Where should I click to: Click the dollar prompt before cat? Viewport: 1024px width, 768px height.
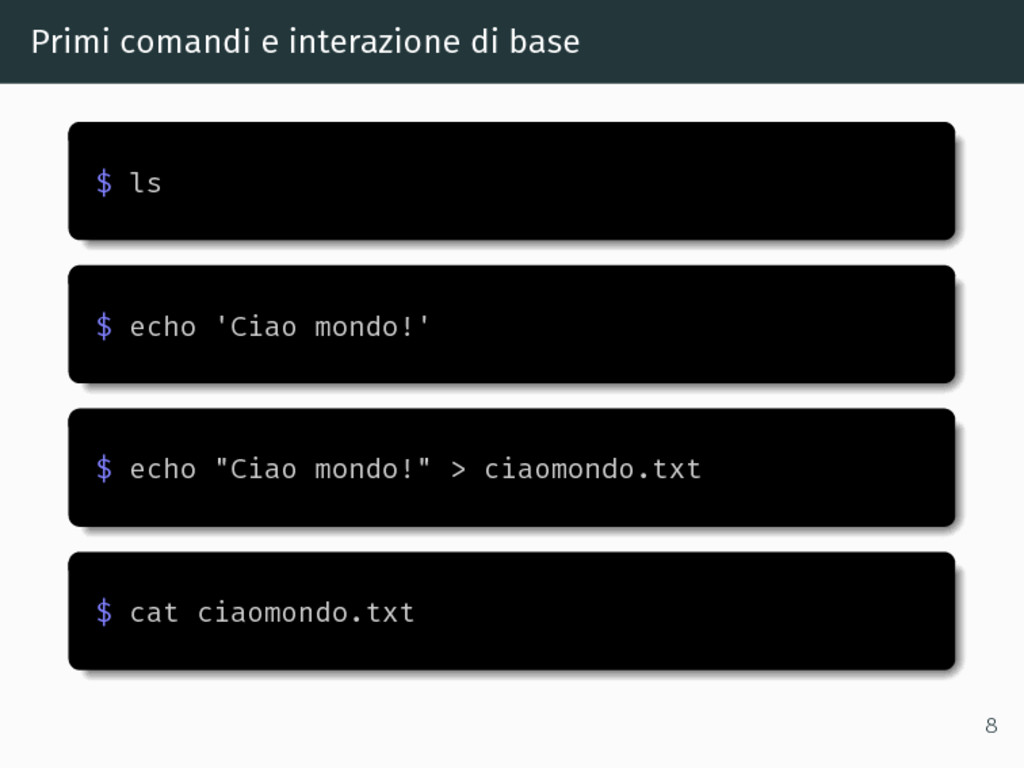pyautogui.click(x=104, y=612)
